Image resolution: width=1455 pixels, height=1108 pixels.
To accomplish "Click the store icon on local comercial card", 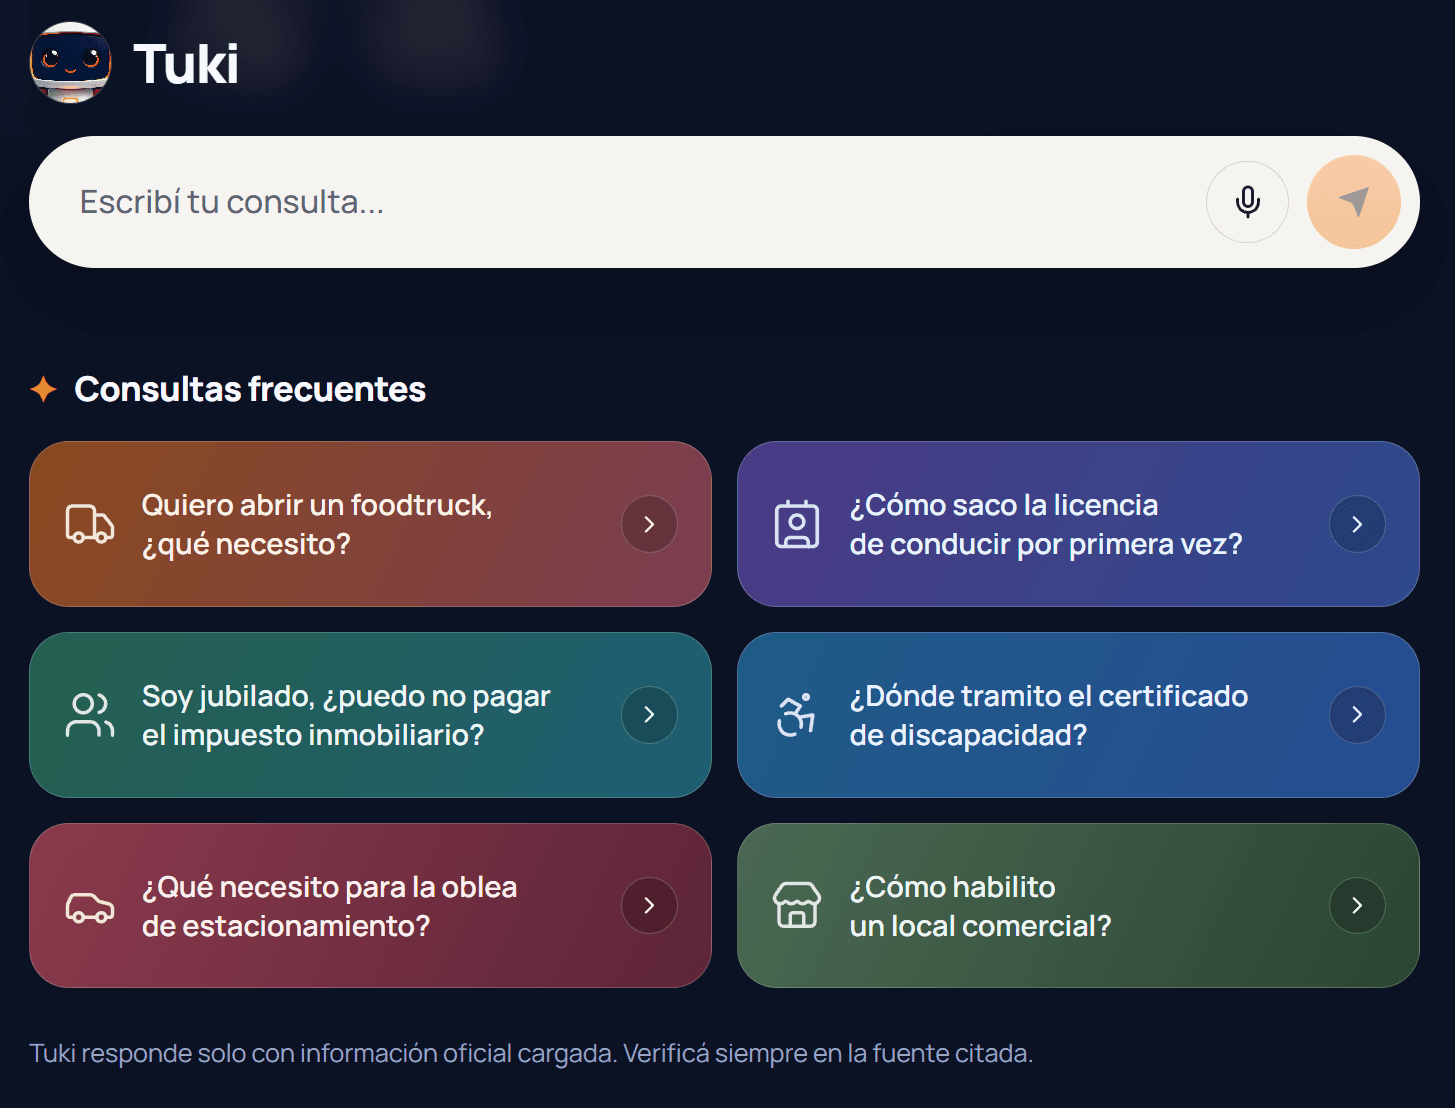I will tap(797, 906).
